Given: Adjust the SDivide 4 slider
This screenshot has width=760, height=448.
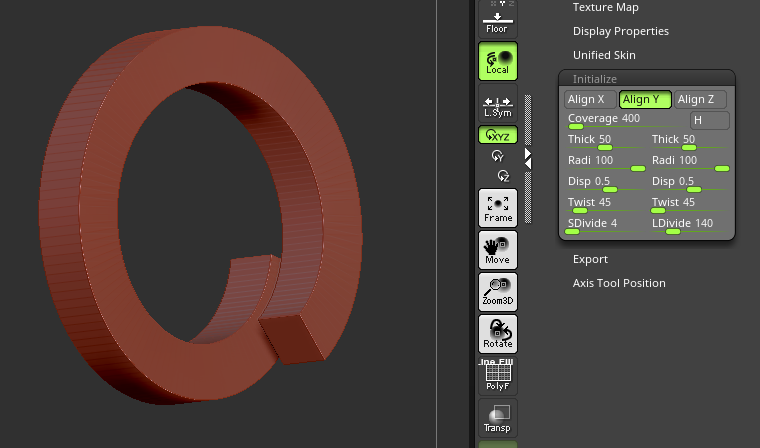Looking at the screenshot, I should (605, 226).
